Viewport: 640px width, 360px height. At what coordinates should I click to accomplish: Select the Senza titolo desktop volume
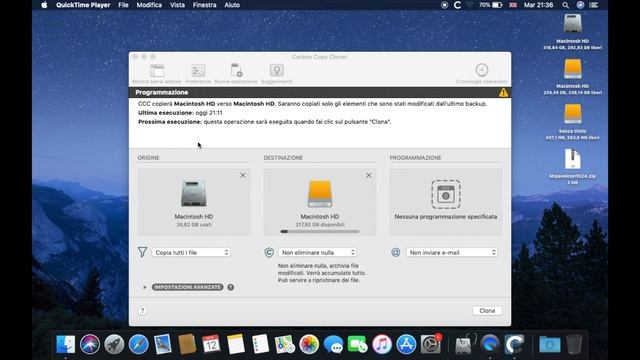click(x=573, y=114)
